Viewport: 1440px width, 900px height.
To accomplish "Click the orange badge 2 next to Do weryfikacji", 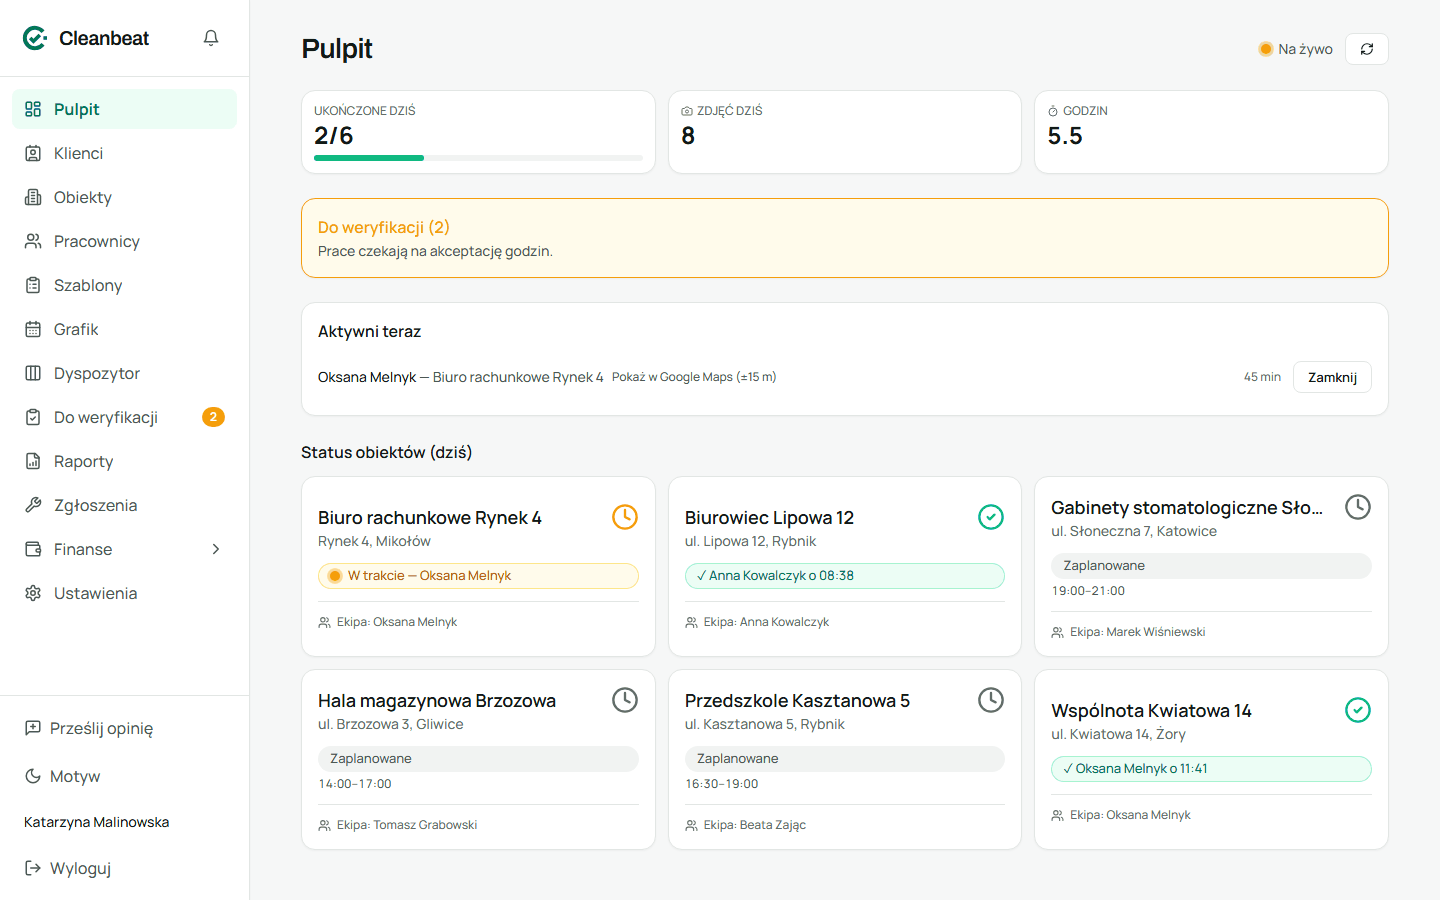I will click(213, 417).
